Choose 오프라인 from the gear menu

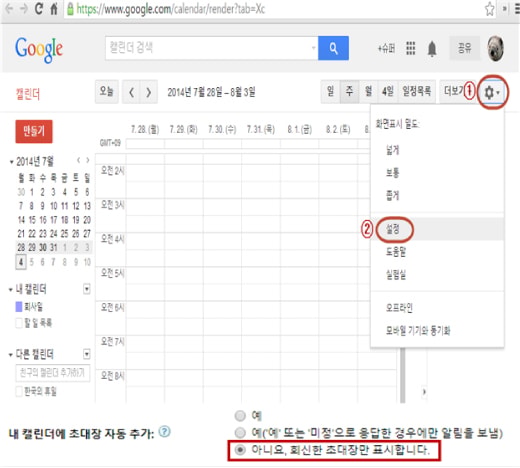coord(437,308)
